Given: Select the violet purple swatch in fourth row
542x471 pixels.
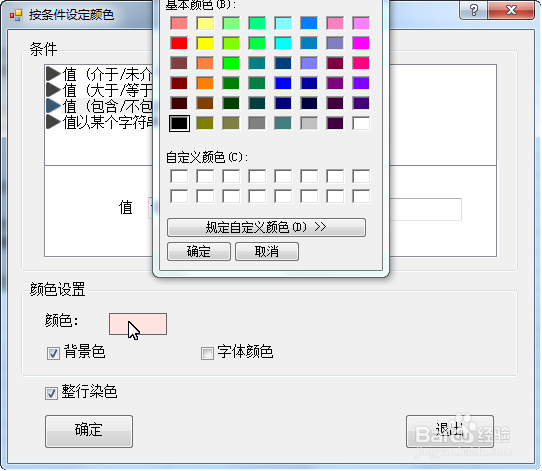Looking at the screenshot, I should tap(361, 83).
